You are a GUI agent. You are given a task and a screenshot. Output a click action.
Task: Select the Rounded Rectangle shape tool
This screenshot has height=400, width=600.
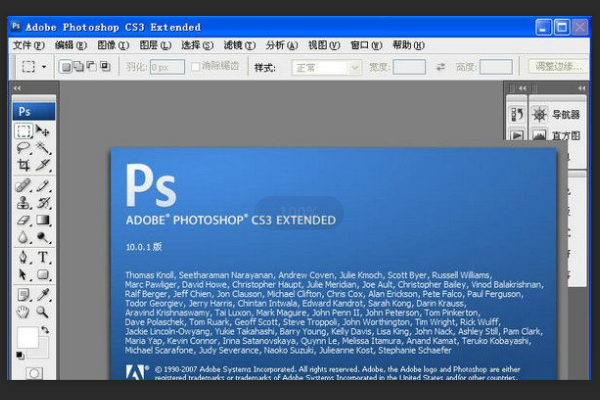tap(43, 274)
